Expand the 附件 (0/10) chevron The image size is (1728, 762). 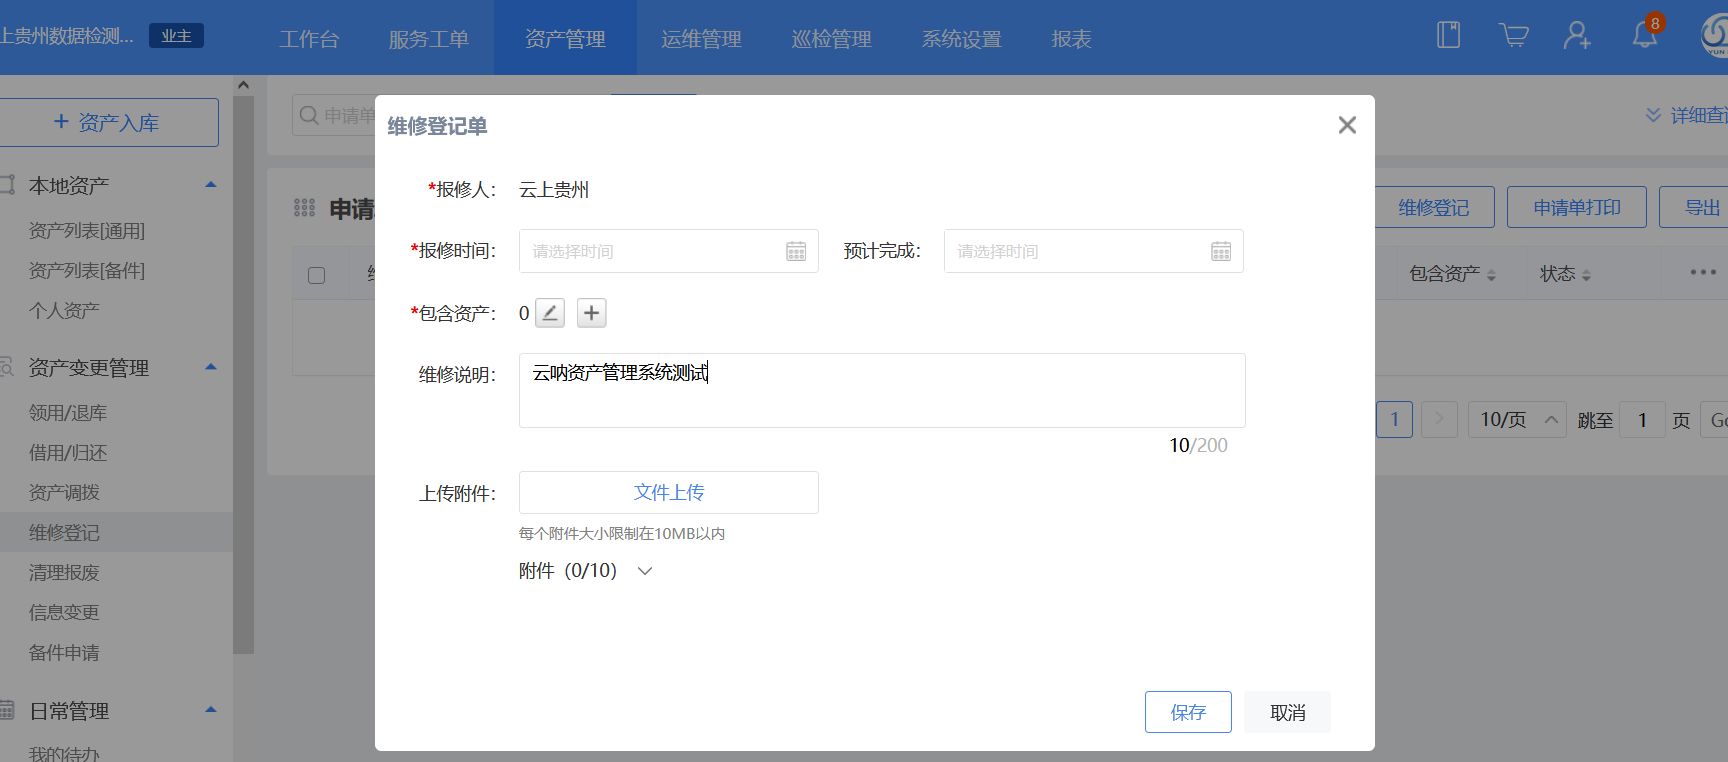pyautogui.click(x=645, y=571)
